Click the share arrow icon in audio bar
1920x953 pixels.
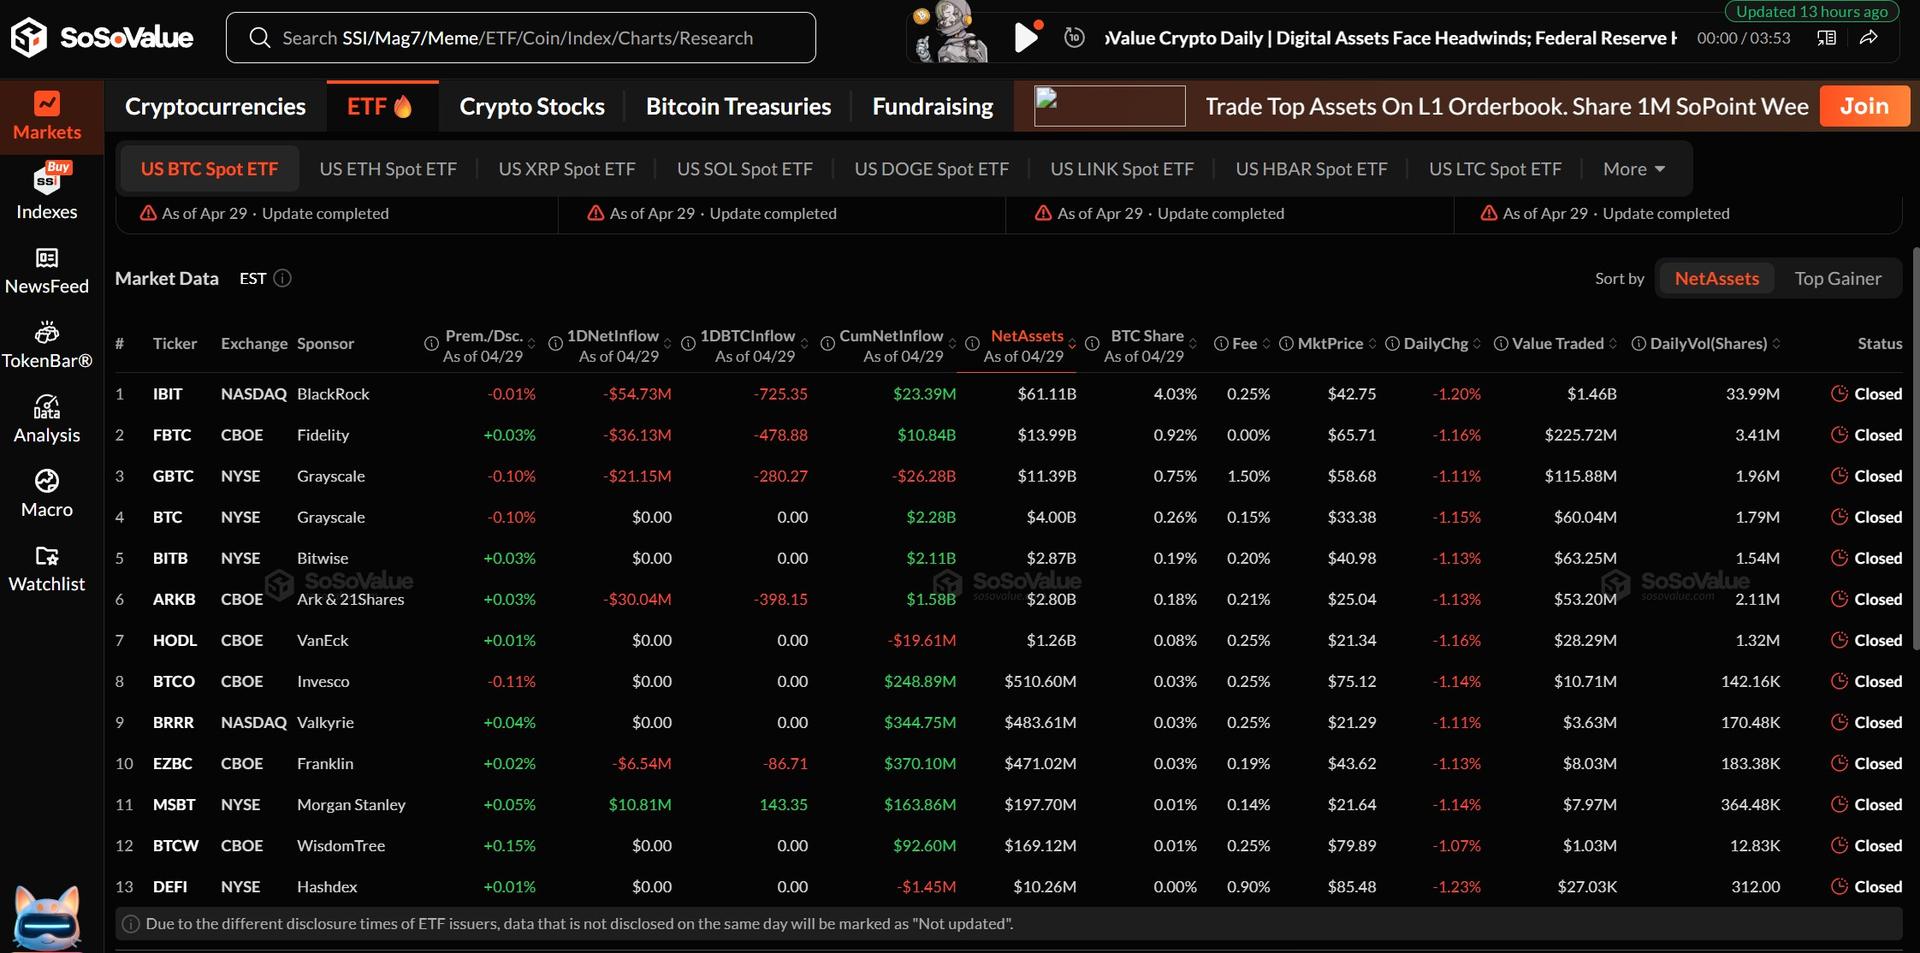[1868, 38]
